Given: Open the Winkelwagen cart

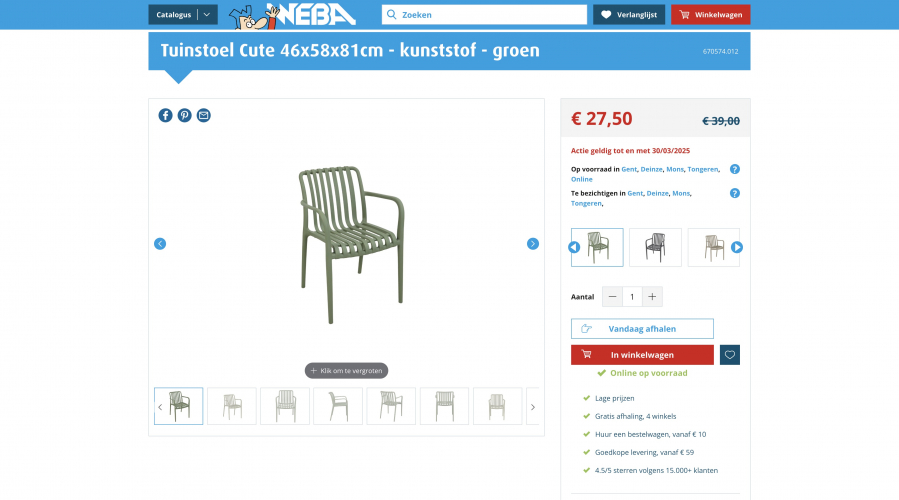Looking at the screenshot, I should (710, 15).
